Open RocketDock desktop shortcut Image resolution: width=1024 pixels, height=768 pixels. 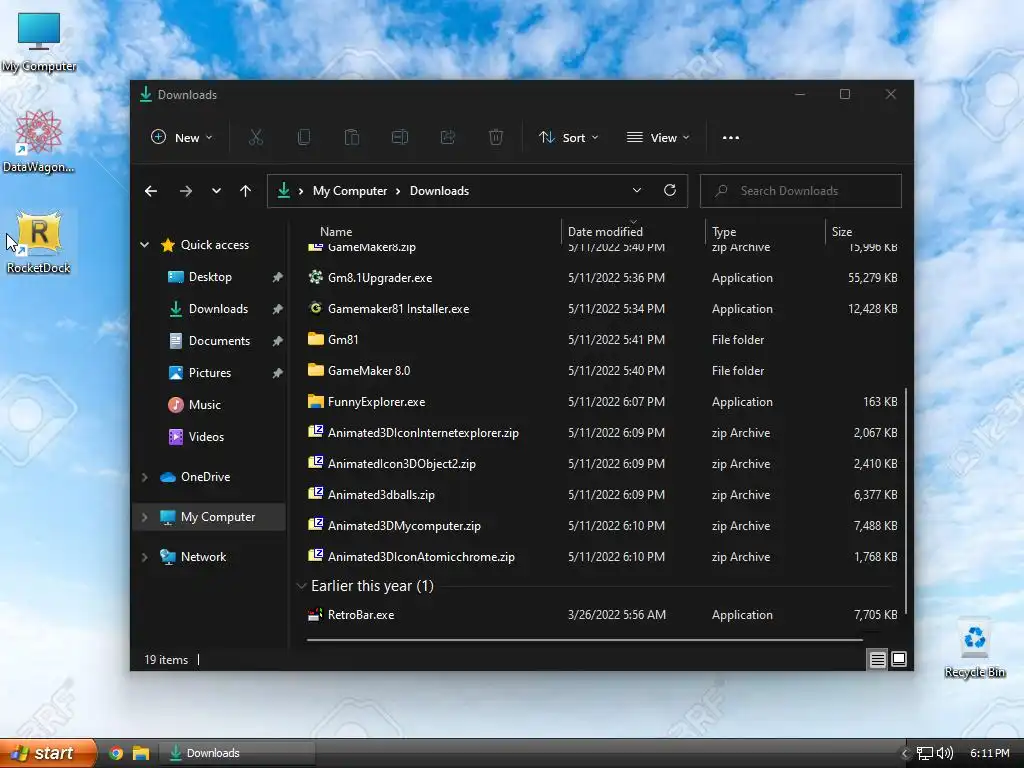tap(39, 242)
